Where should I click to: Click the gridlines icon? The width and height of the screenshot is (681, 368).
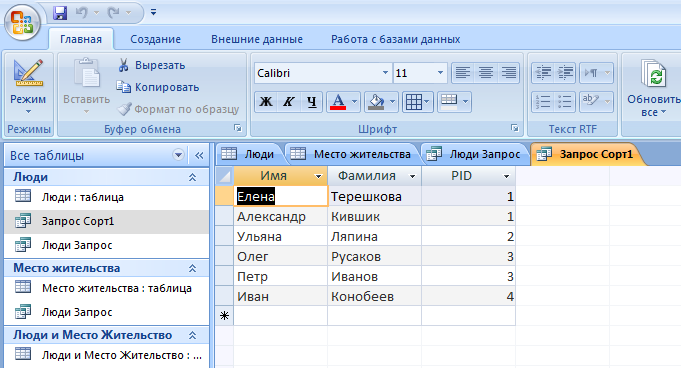413,102
